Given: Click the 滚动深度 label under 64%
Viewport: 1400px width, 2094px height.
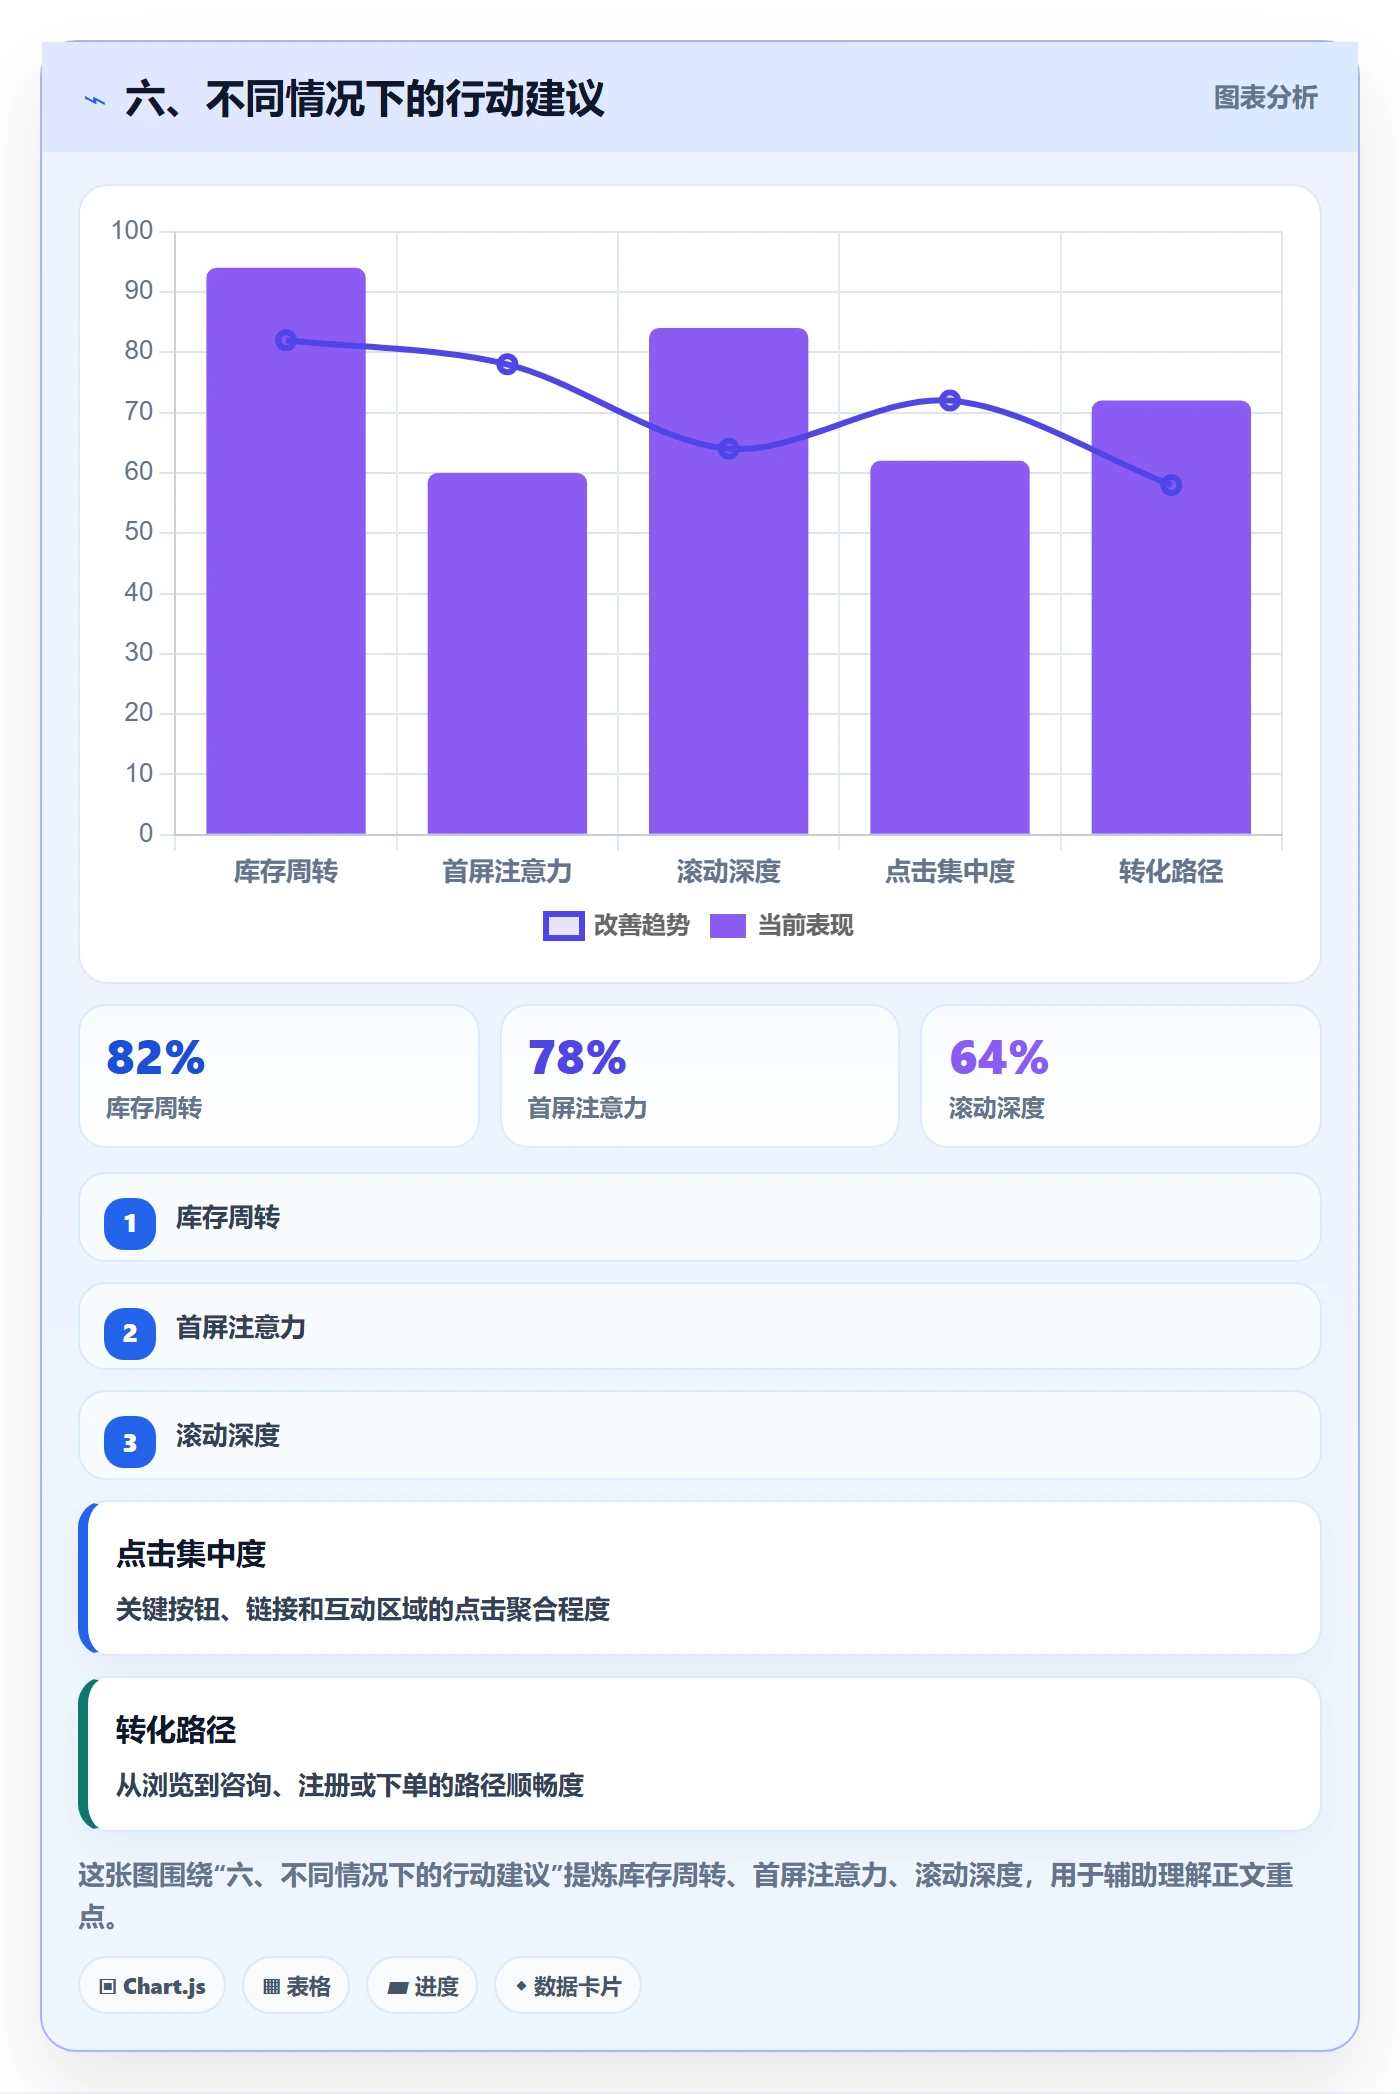Looking at the screenshot, I should click(997, 1108).
